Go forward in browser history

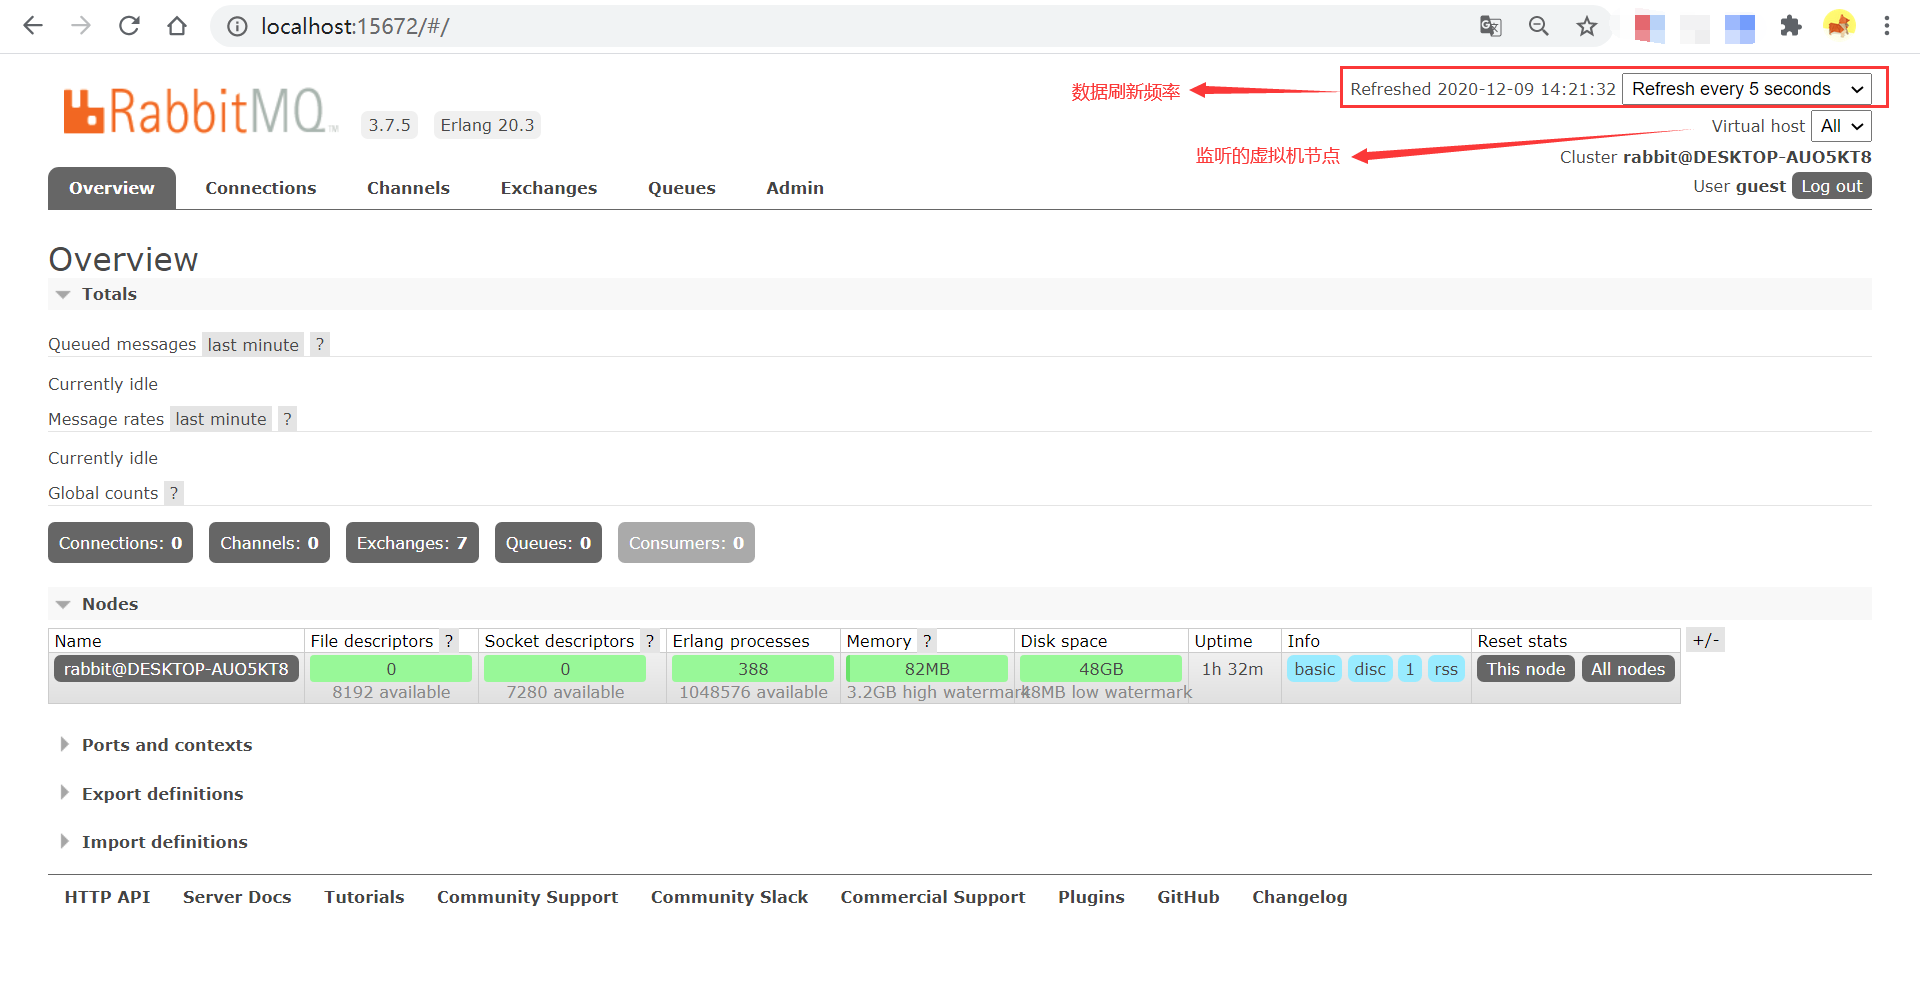pyautogui.click(x=81, y=26)
